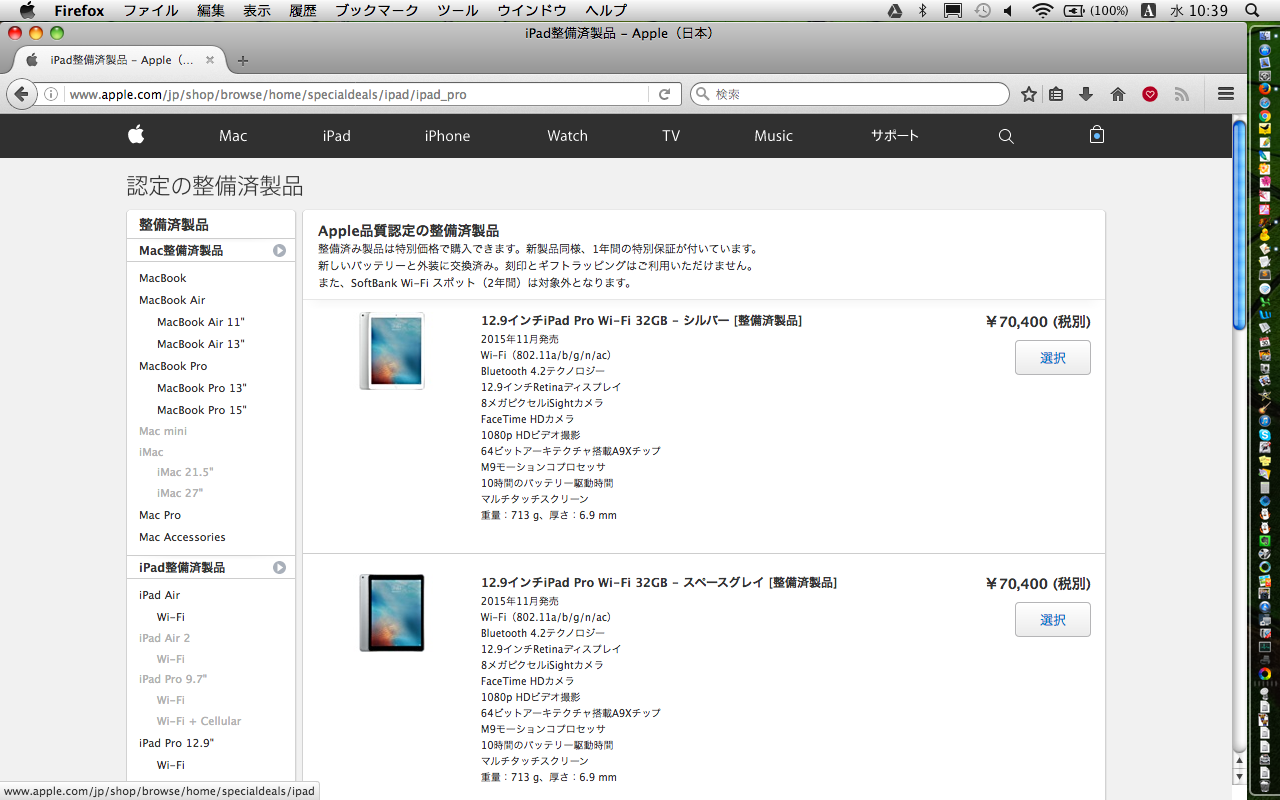Open the ブックマーク menu
Viewport: 1280px width, 800px height.
(x=377, y=10)
